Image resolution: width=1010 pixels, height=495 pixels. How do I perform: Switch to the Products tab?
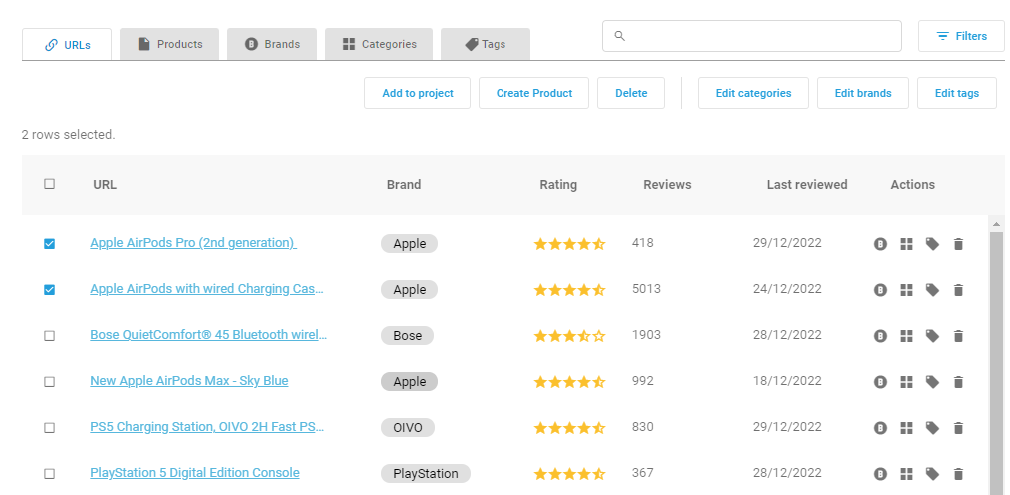(x=169, y=44)
